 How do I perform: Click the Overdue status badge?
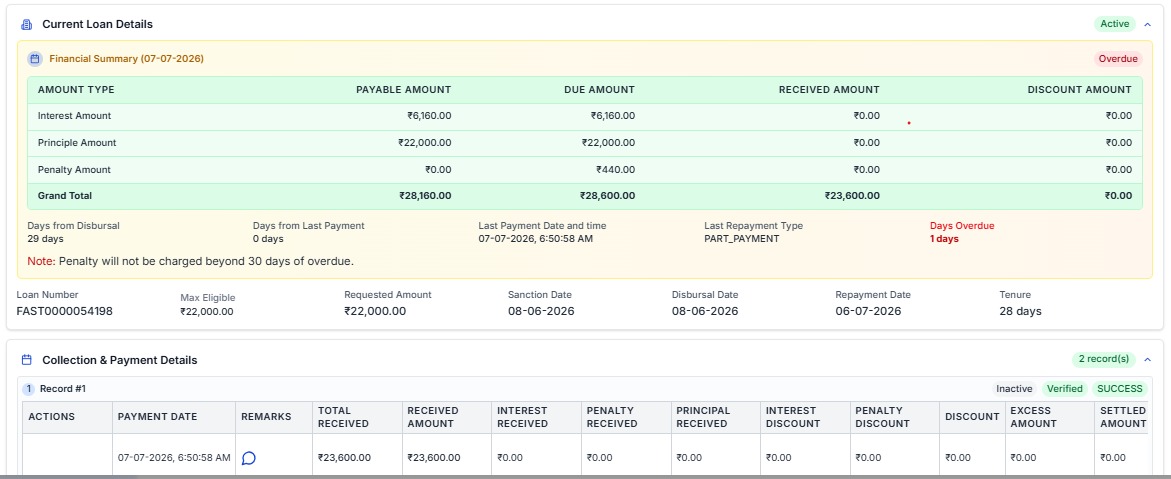[x=1118, y=58]
